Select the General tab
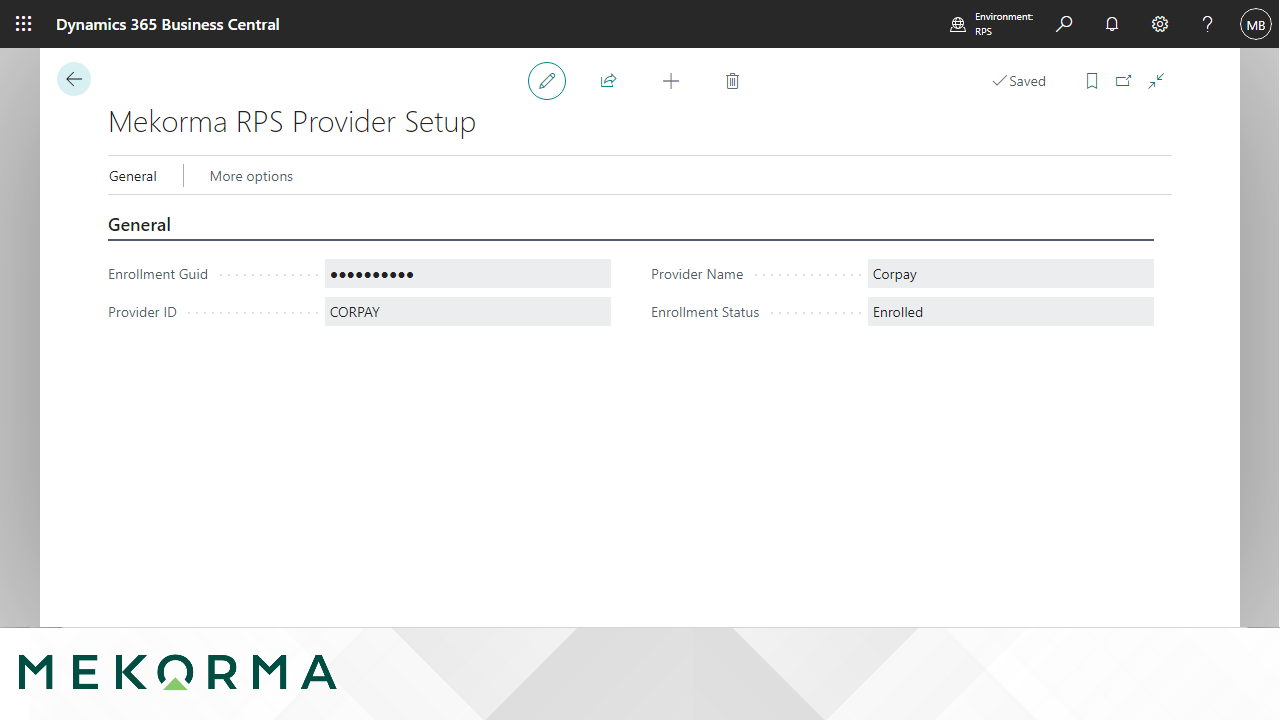 tap(133, 176)
